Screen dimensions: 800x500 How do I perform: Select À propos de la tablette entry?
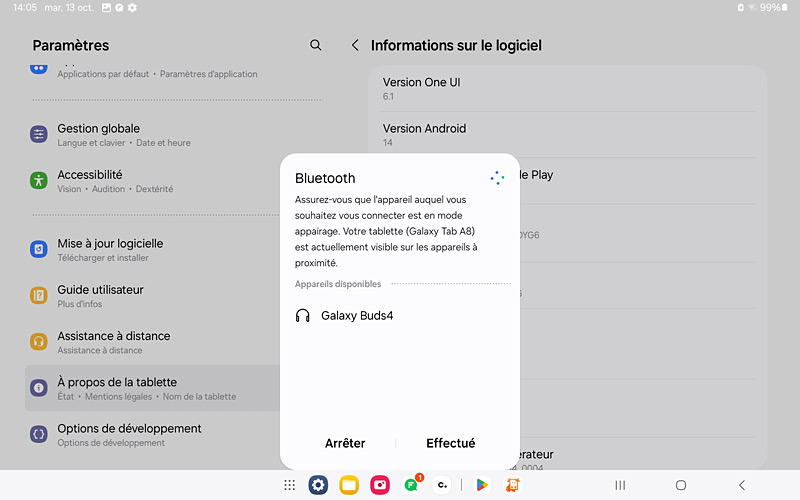click(x=153, y=388)
